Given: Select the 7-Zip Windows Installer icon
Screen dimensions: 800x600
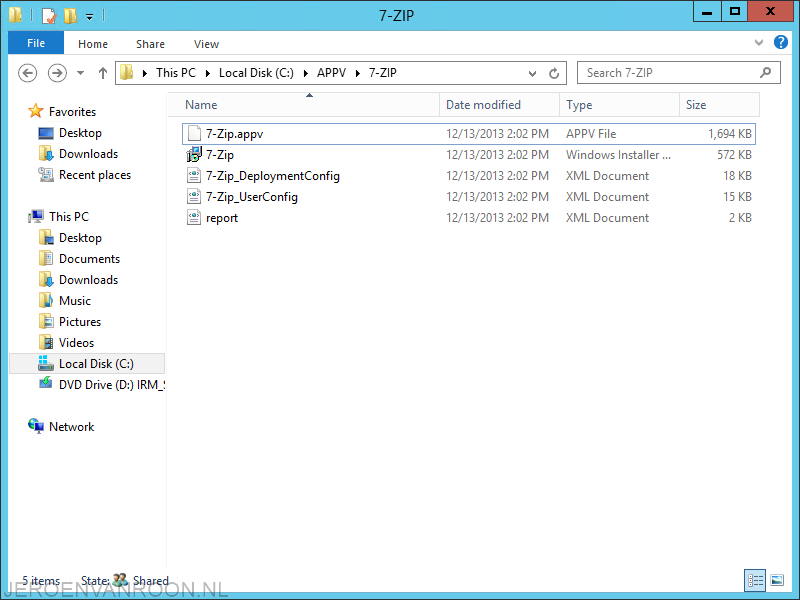Looking at the screenshot, I should point(194,155).
